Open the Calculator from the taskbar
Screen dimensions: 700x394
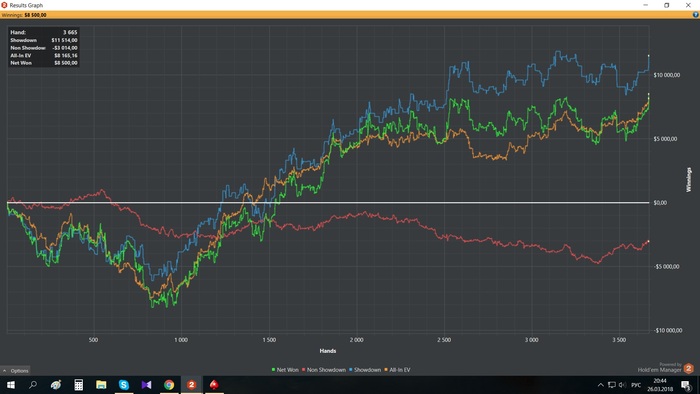(x=79, y=385)
